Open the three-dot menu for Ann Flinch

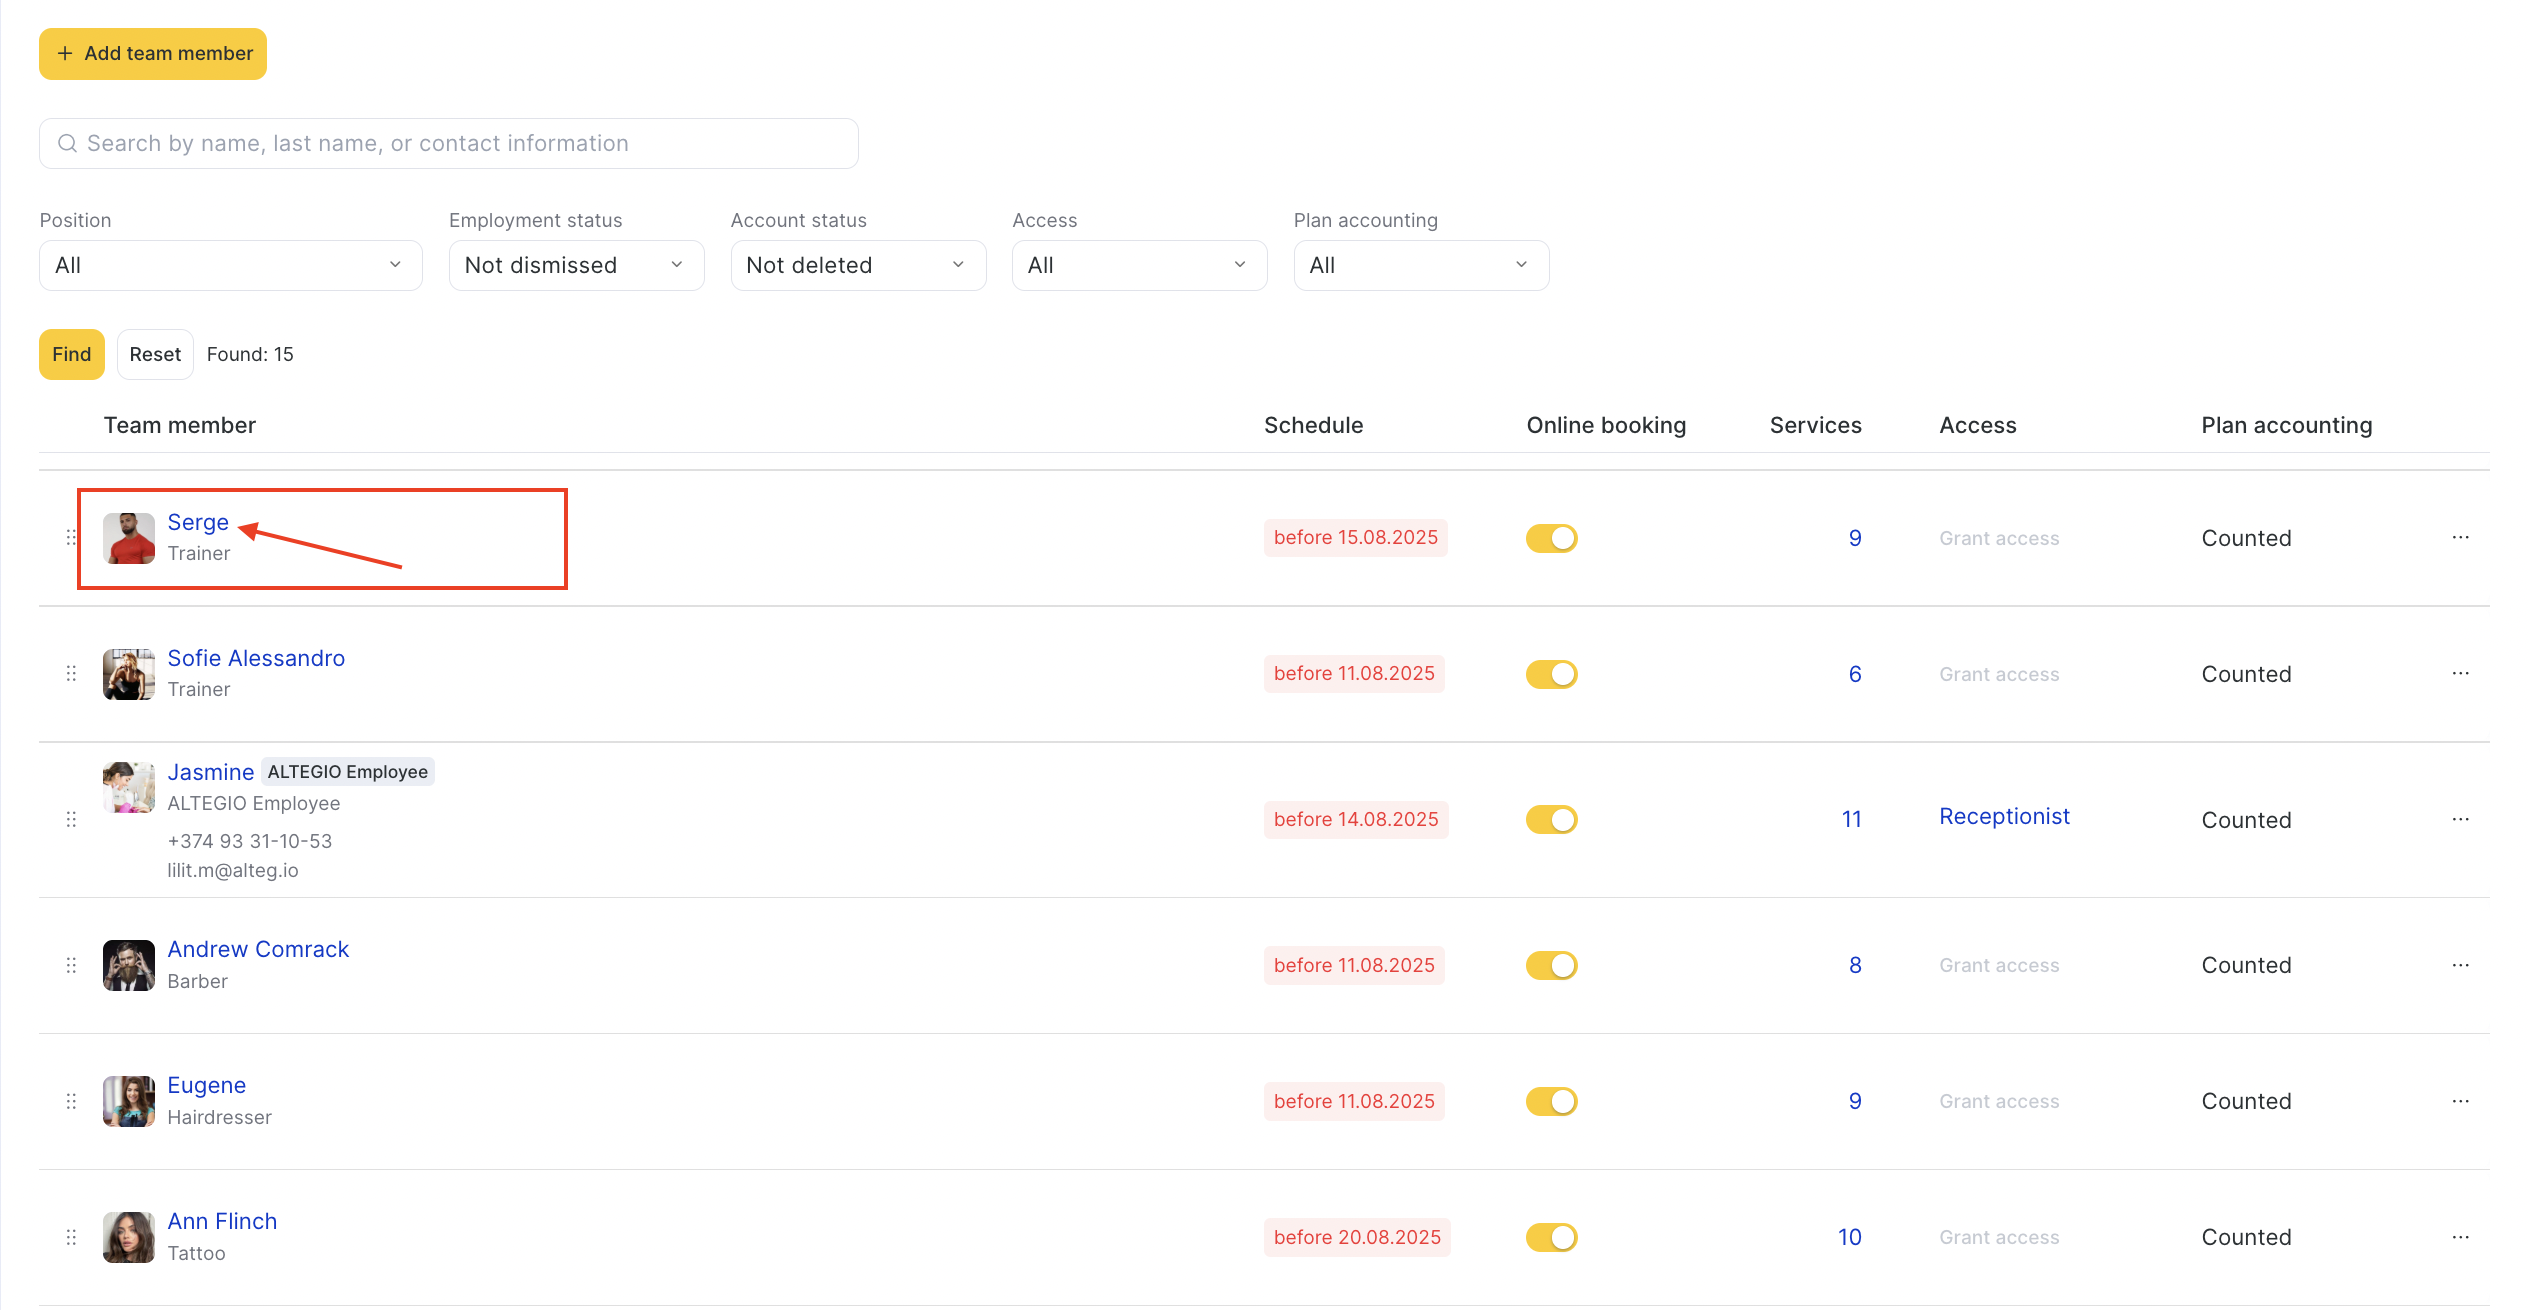click(x=2460, y=1237)
